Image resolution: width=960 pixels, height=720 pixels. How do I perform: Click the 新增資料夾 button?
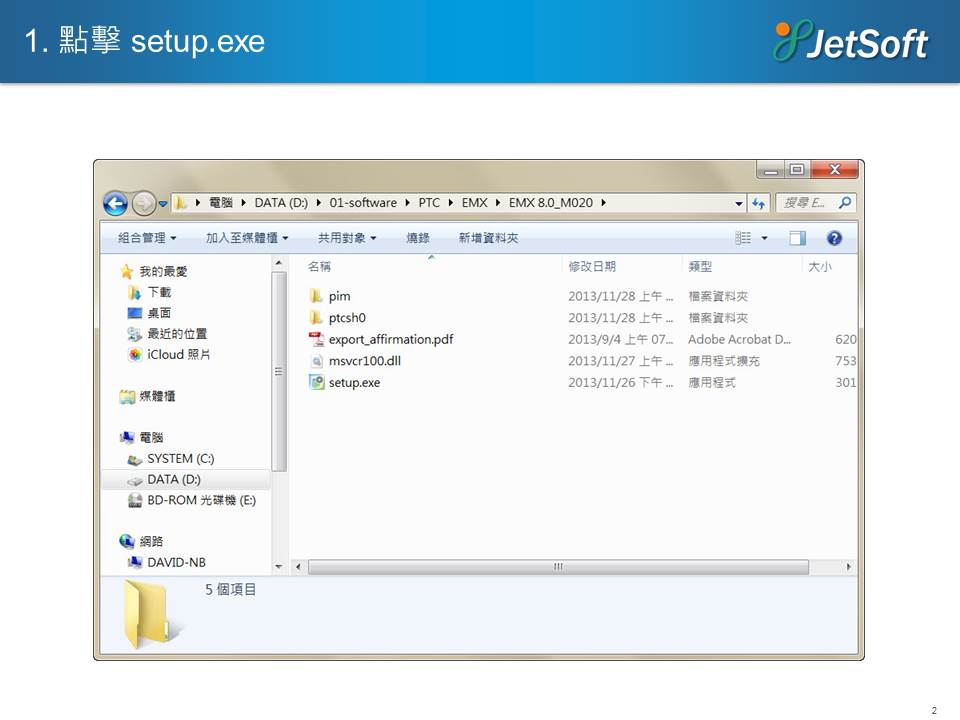point(488,238)
